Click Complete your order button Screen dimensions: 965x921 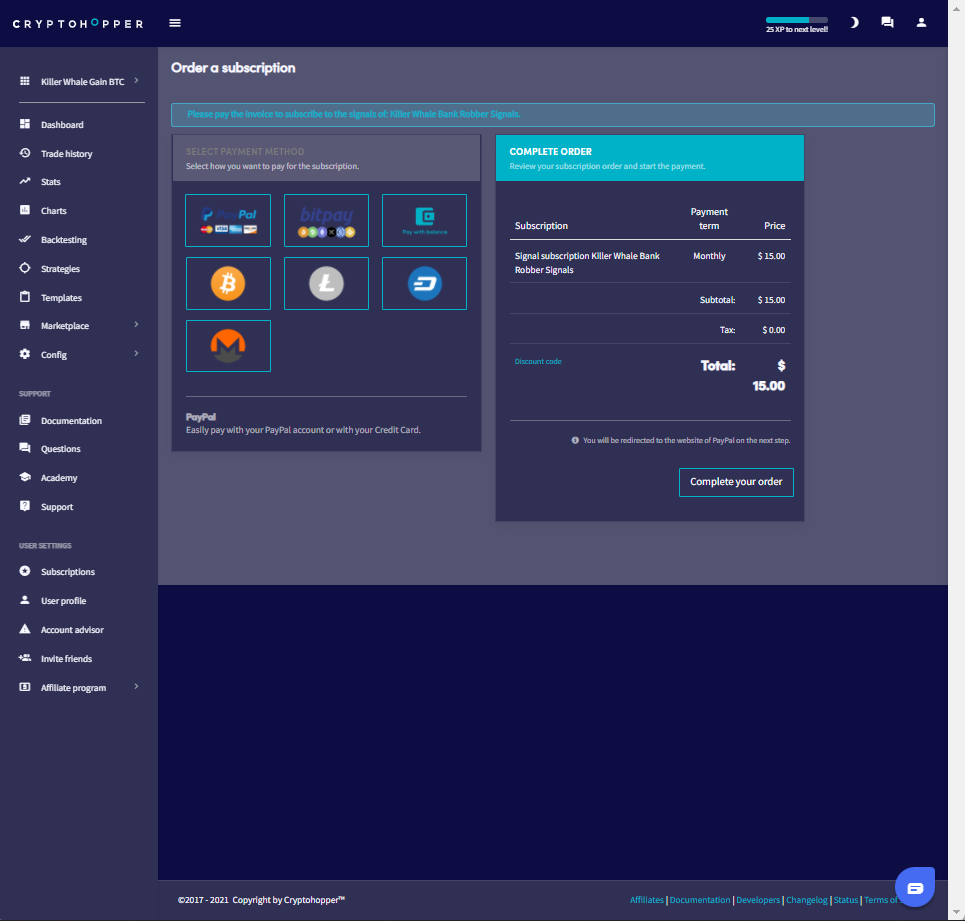click(x=736, y=482)
